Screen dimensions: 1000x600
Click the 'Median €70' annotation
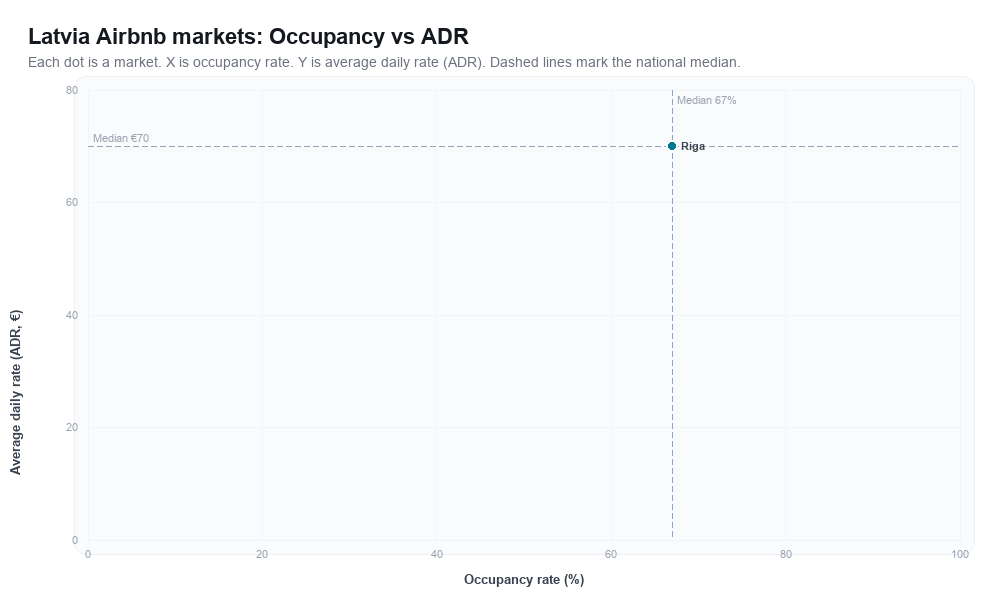121,138
